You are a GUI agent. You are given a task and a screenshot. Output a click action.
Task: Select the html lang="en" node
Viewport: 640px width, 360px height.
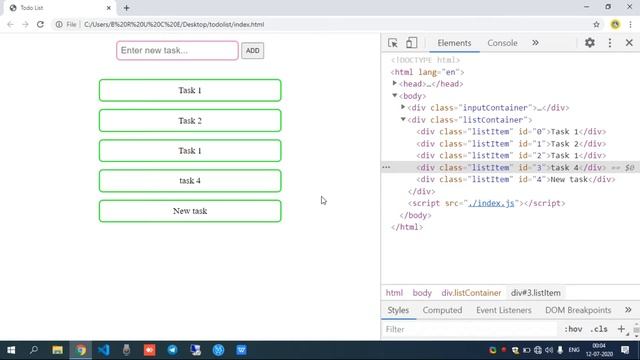tap(427, 72)
